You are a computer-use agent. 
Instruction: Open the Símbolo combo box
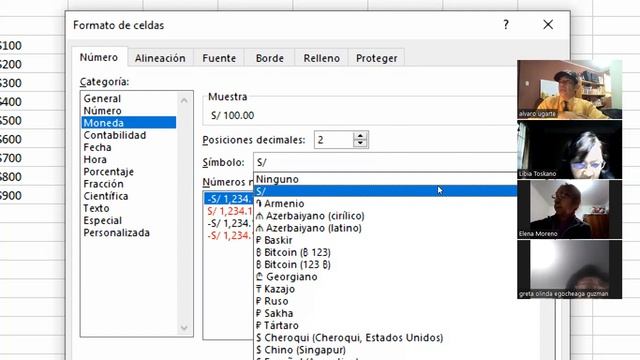point(385,162)
